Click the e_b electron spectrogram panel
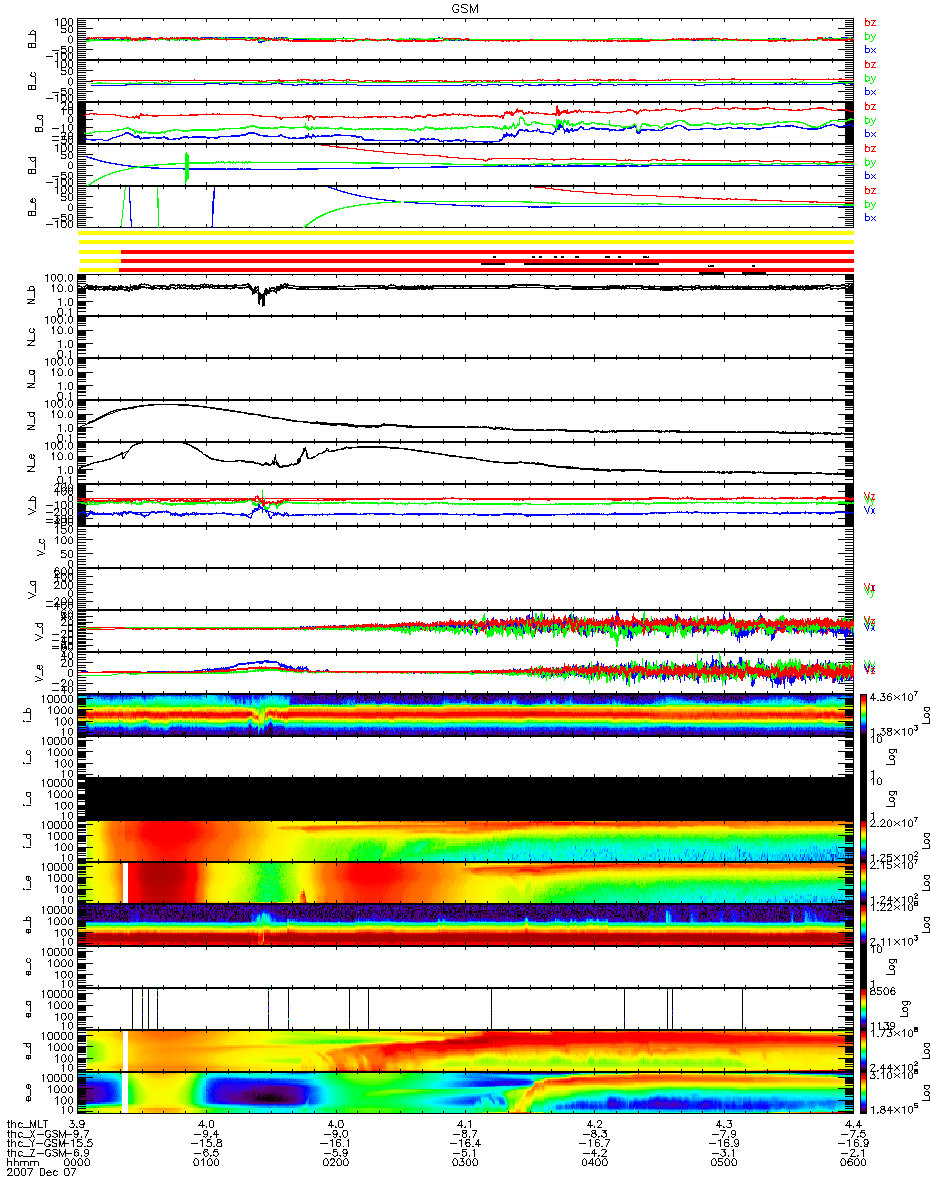Viewport: 930px width, 1200px height. click(x=465, y=925)
